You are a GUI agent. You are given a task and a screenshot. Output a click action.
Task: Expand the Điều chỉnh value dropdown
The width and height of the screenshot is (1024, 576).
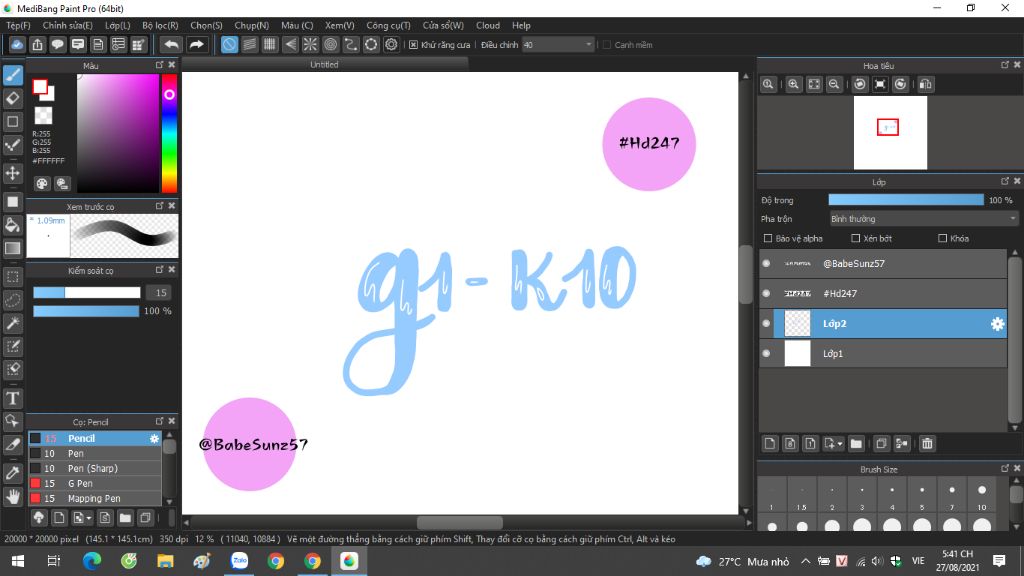588,45
